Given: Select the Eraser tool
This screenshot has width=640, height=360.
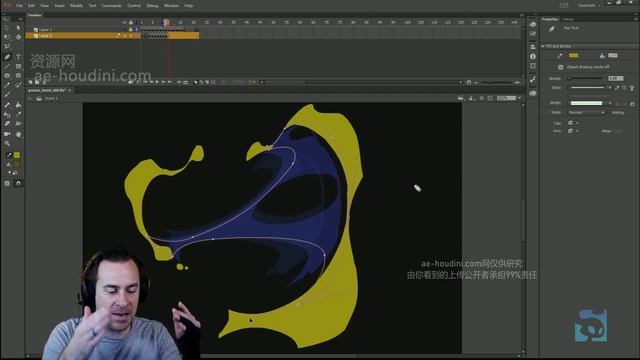Looking at the screenshot, I should click(7, 123).
